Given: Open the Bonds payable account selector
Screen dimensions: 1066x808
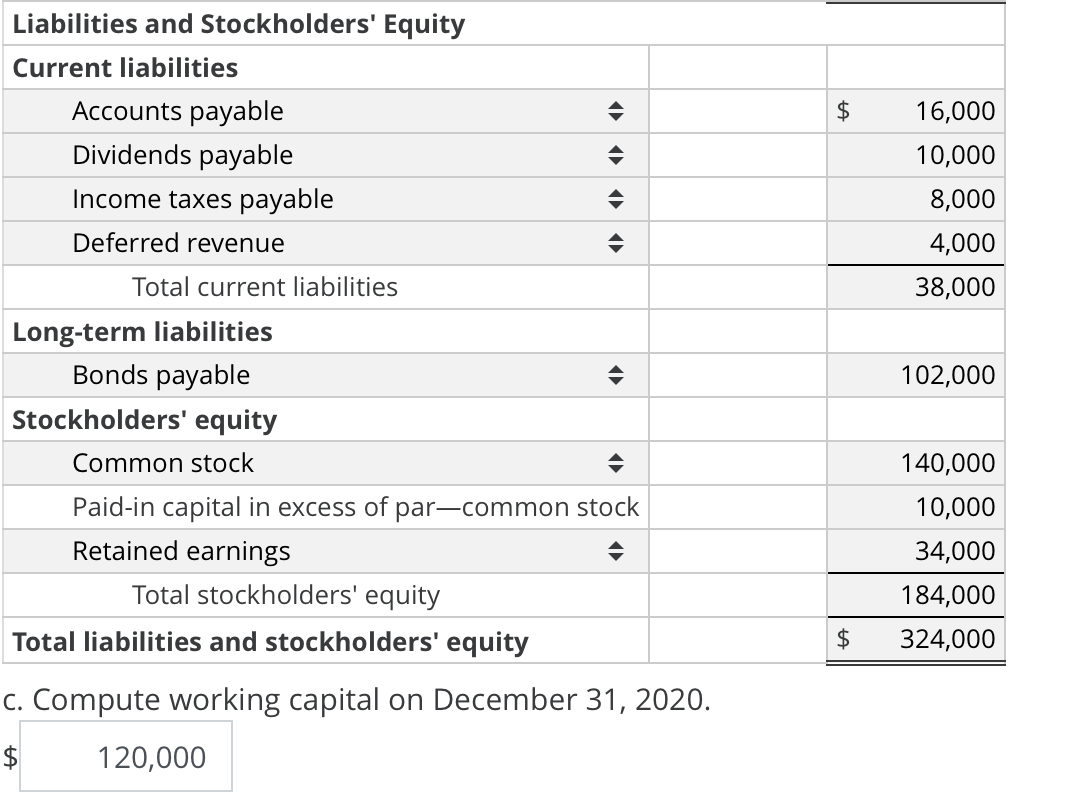Looking at the screenshot, I should pos(617,375).
